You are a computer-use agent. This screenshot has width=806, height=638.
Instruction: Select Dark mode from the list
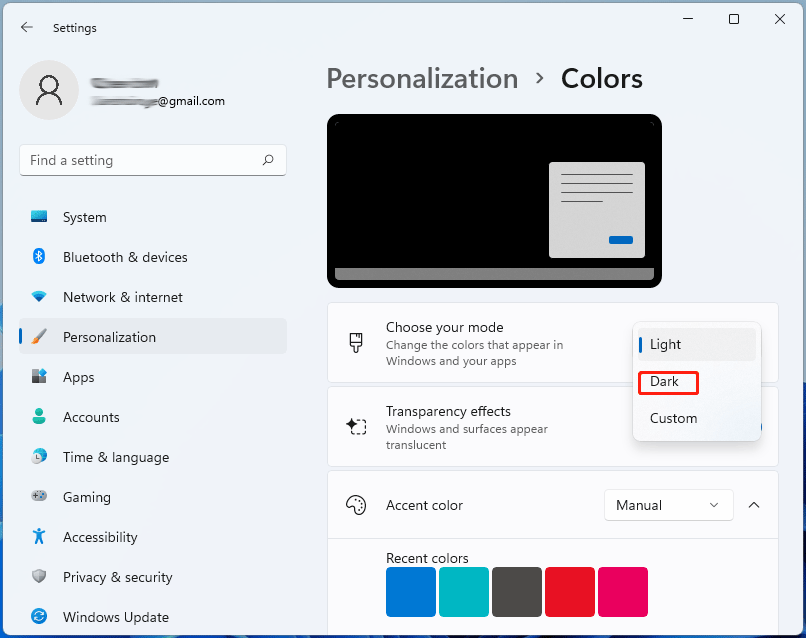click(668, 382)
